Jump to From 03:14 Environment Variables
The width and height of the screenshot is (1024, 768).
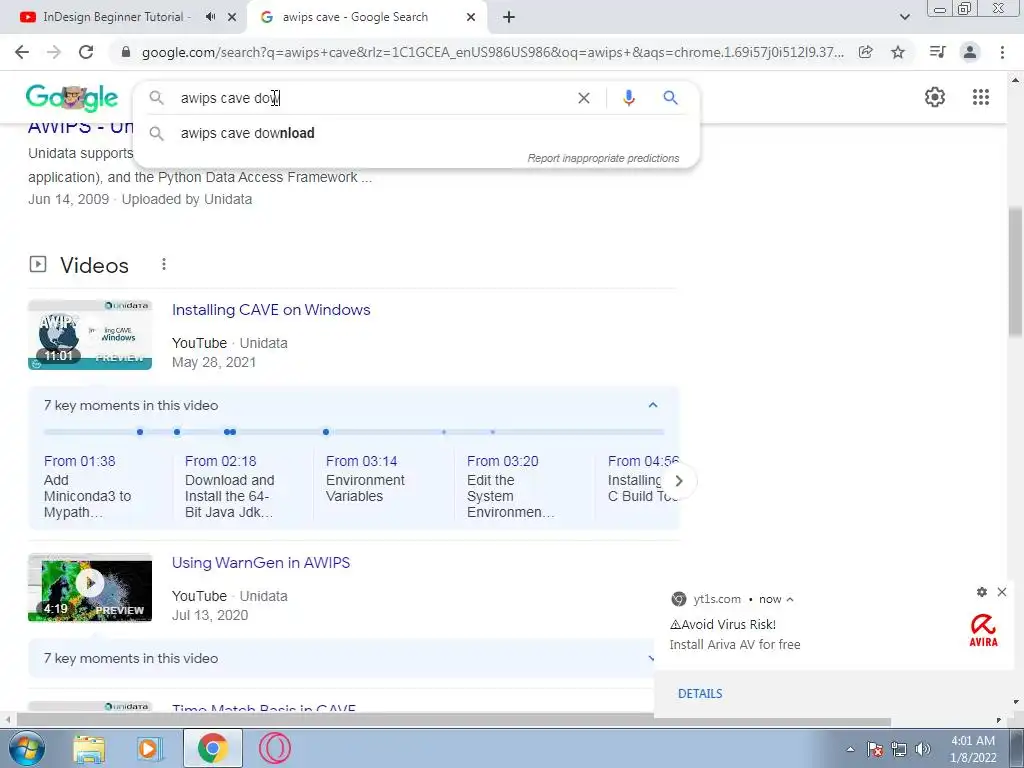coord(366,479)
